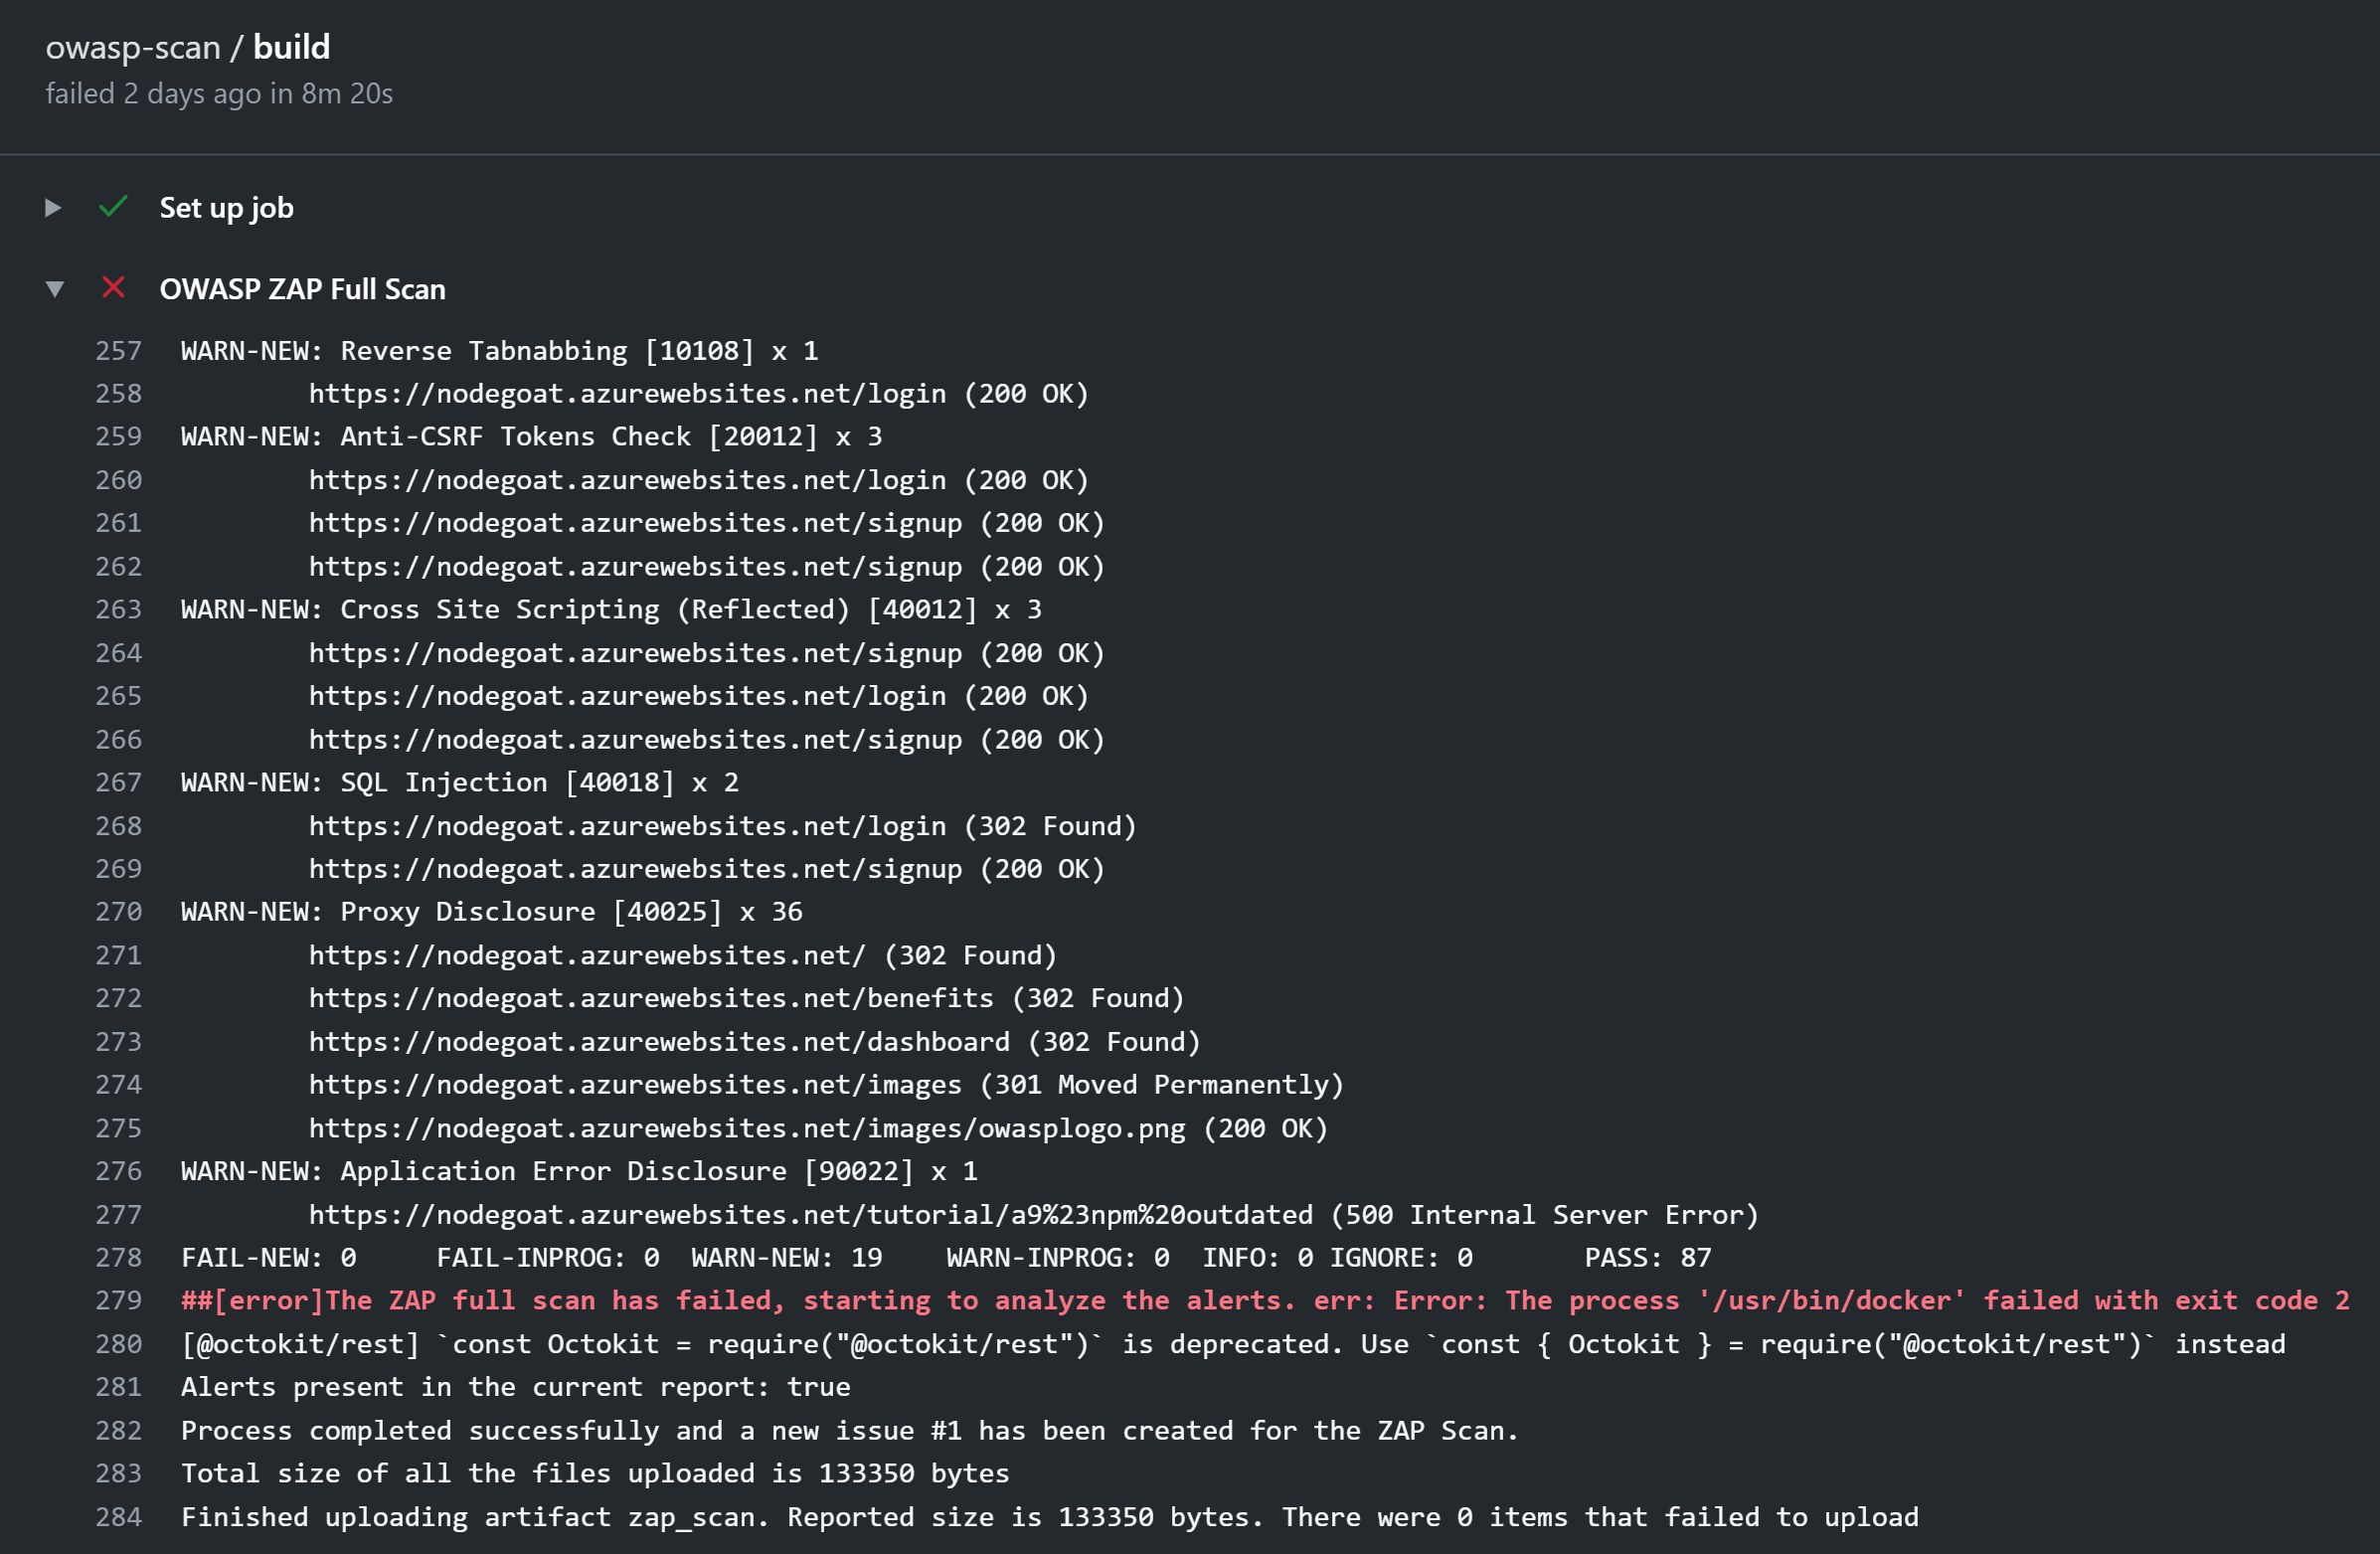Expand the Set up job step
This screenshot has height=1554, width=2380.
click(53, 208)
